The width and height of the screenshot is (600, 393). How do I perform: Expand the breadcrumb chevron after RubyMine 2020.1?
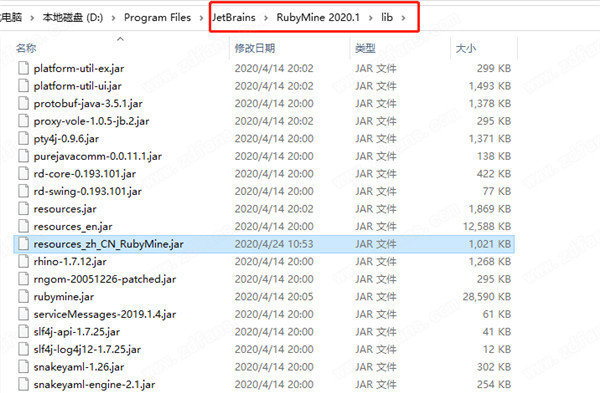[370, 18]
